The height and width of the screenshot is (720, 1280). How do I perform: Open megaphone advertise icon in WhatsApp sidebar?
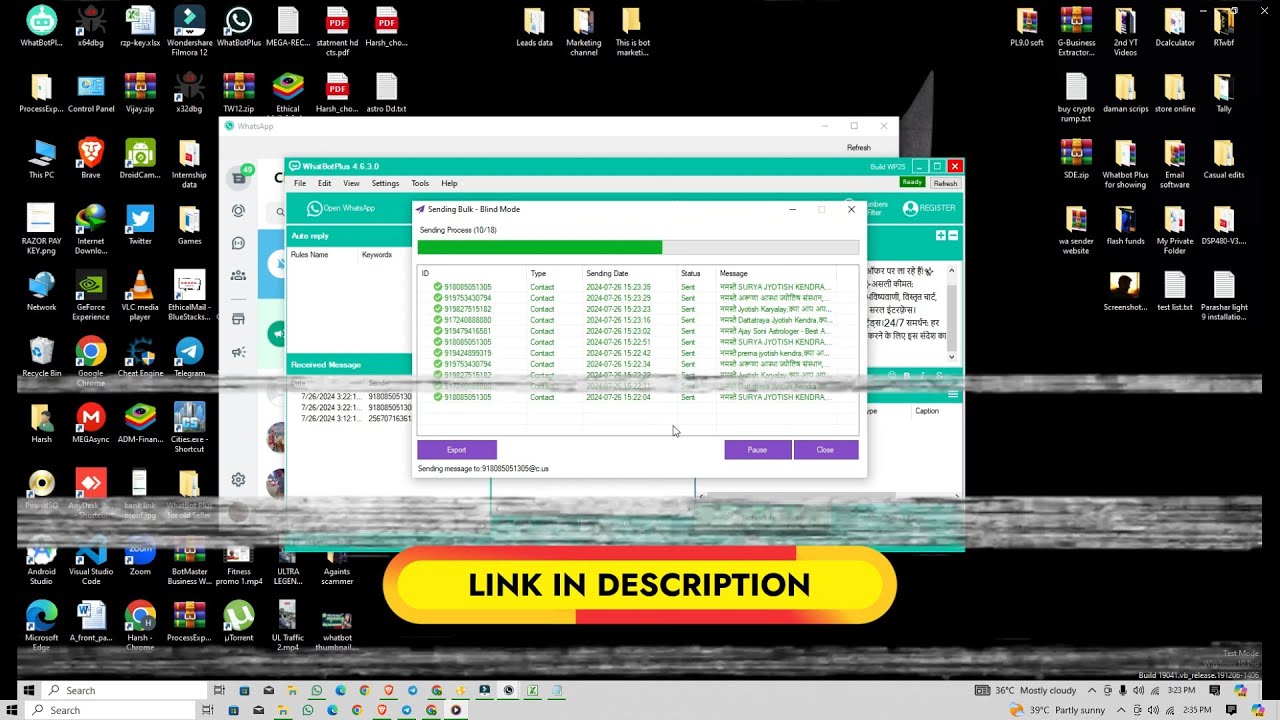tap(238, 352)
